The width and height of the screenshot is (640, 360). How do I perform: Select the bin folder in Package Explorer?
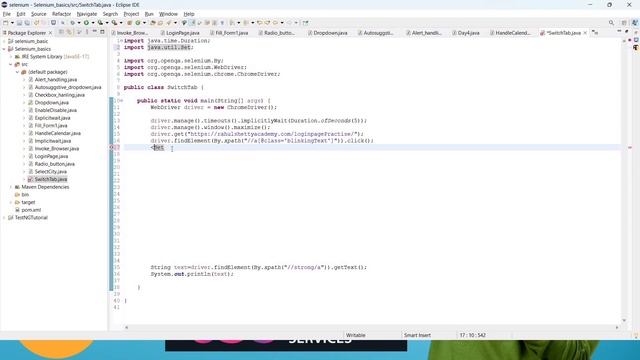point(25,195)
